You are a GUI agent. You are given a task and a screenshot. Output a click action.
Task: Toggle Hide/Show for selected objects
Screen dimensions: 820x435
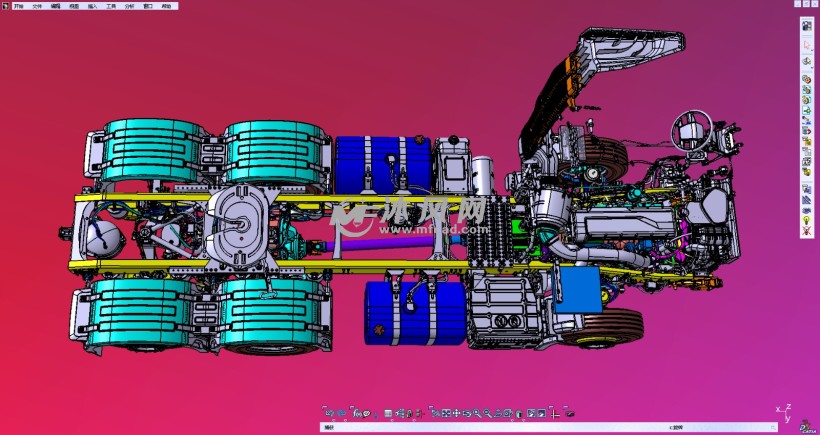tap(532, 413)
